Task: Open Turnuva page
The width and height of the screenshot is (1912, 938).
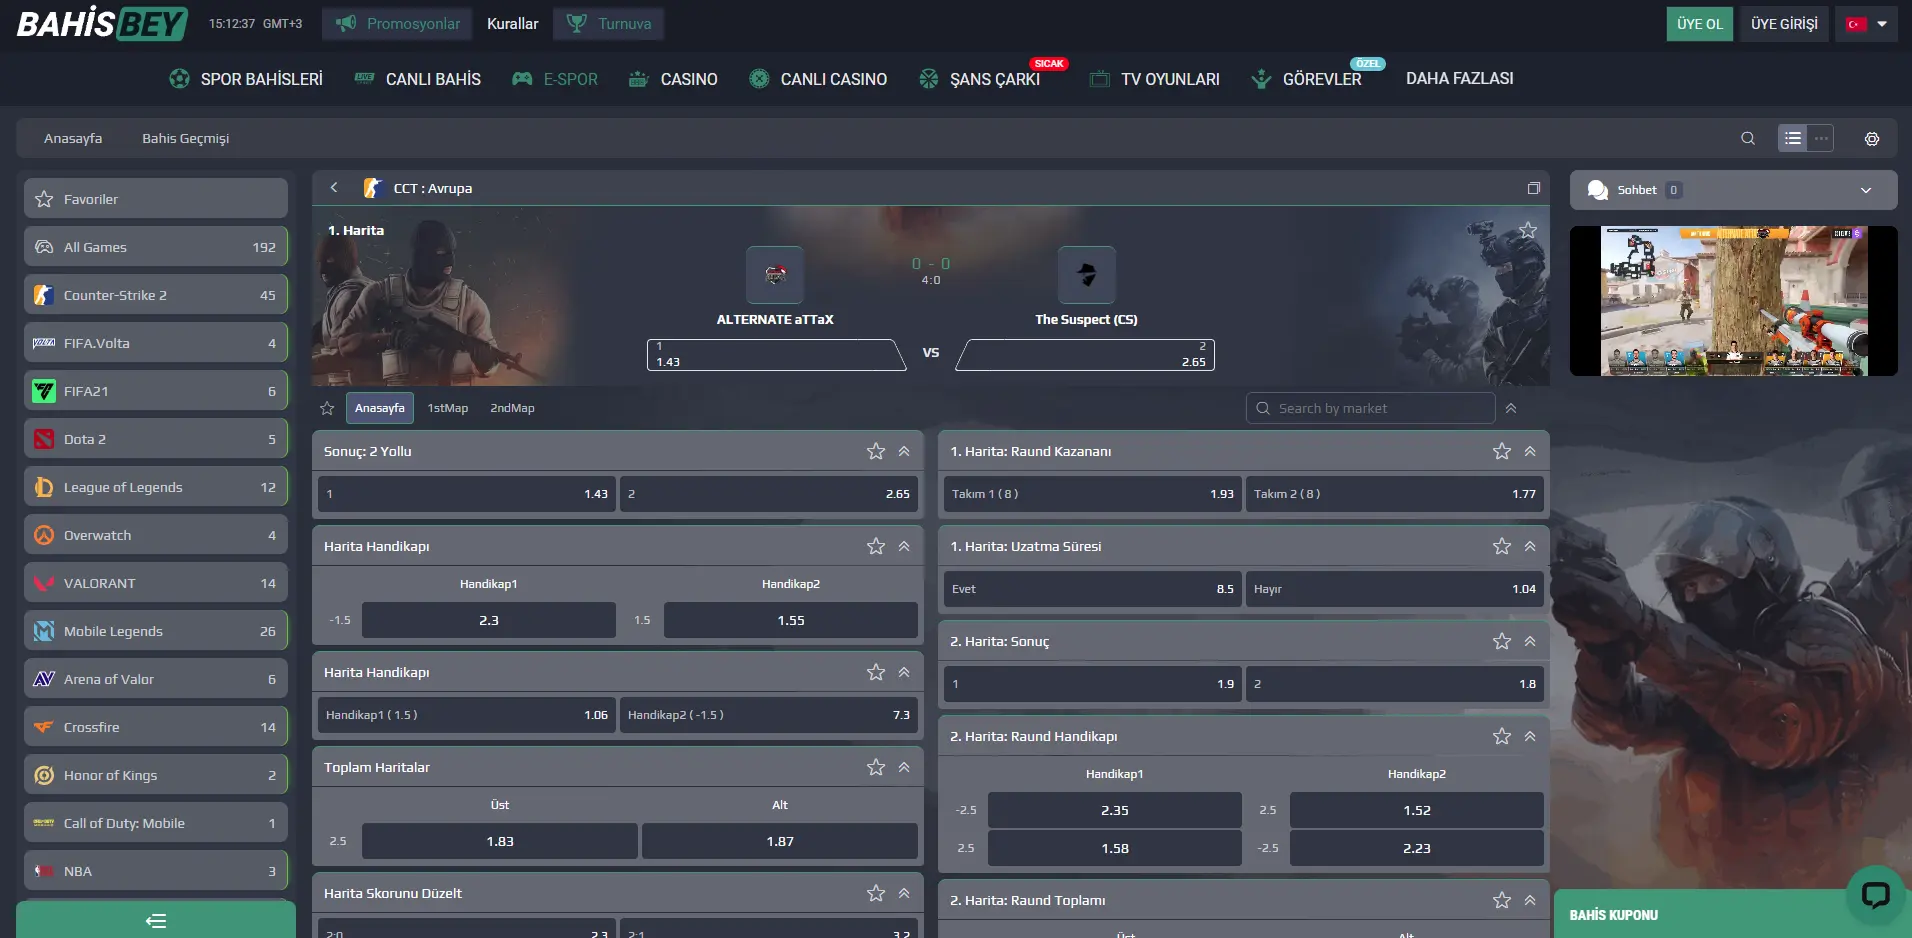Action: [x=608, y=24]
